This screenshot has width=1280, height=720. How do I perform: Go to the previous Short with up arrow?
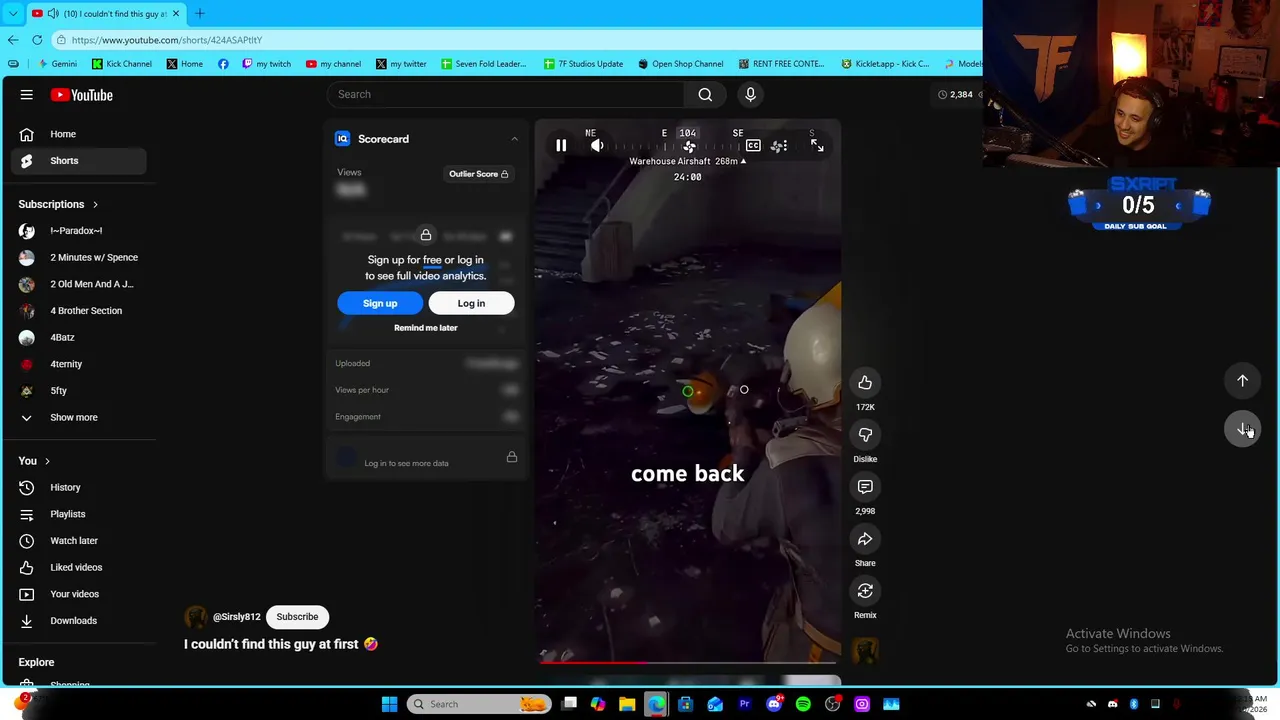pyautogui.click(x=1243, y=381)
